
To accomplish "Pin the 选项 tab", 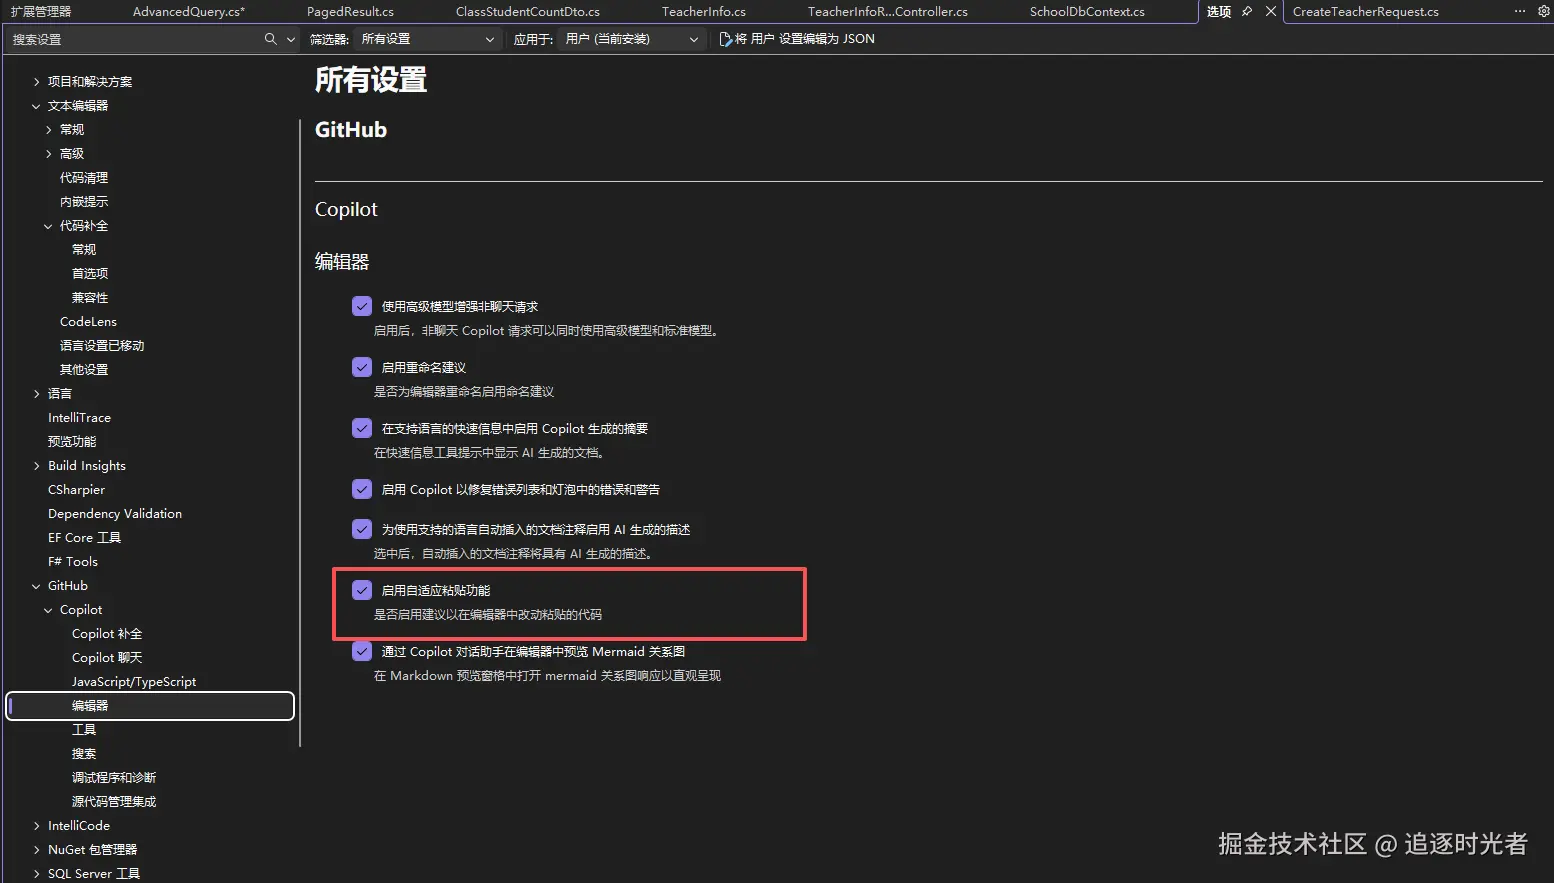I will 1247,12.
